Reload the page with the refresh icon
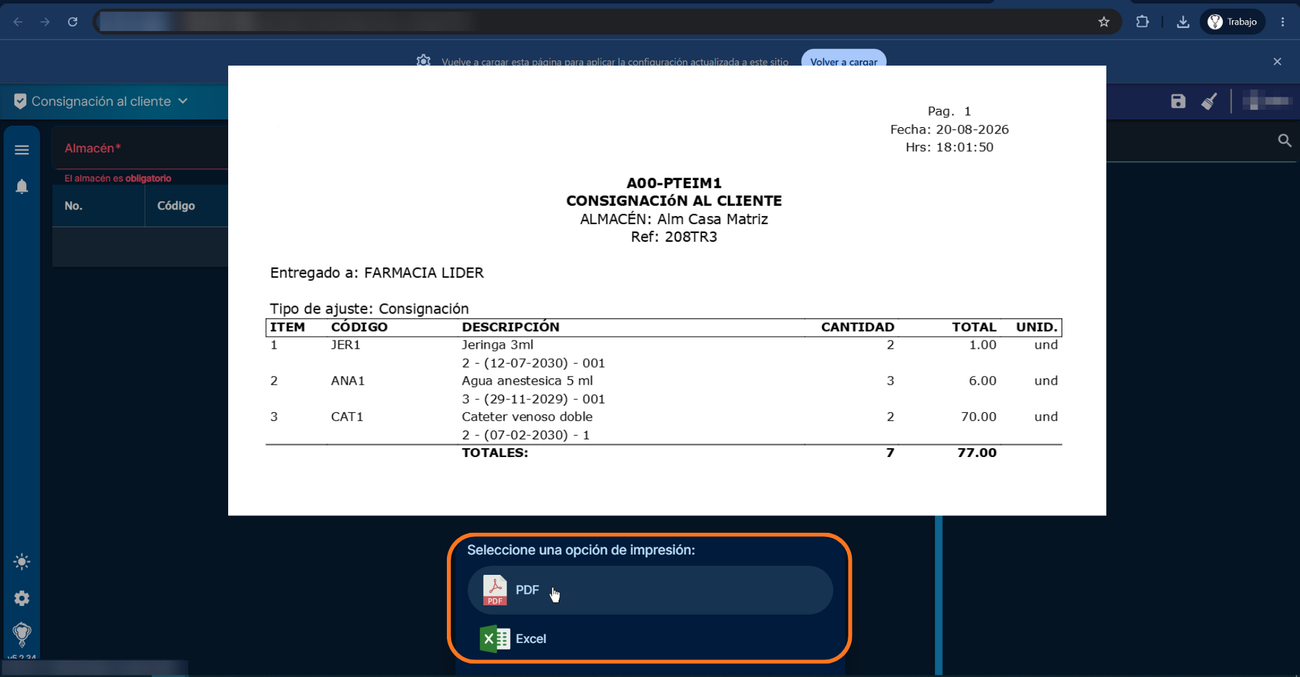1300x677 pixels. [73, 22]
